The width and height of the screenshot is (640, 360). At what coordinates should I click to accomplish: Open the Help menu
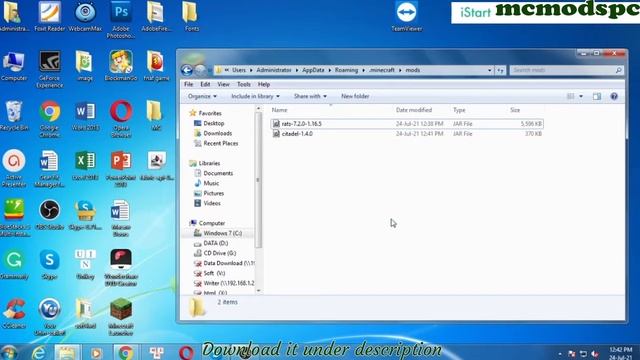[264, 84]
